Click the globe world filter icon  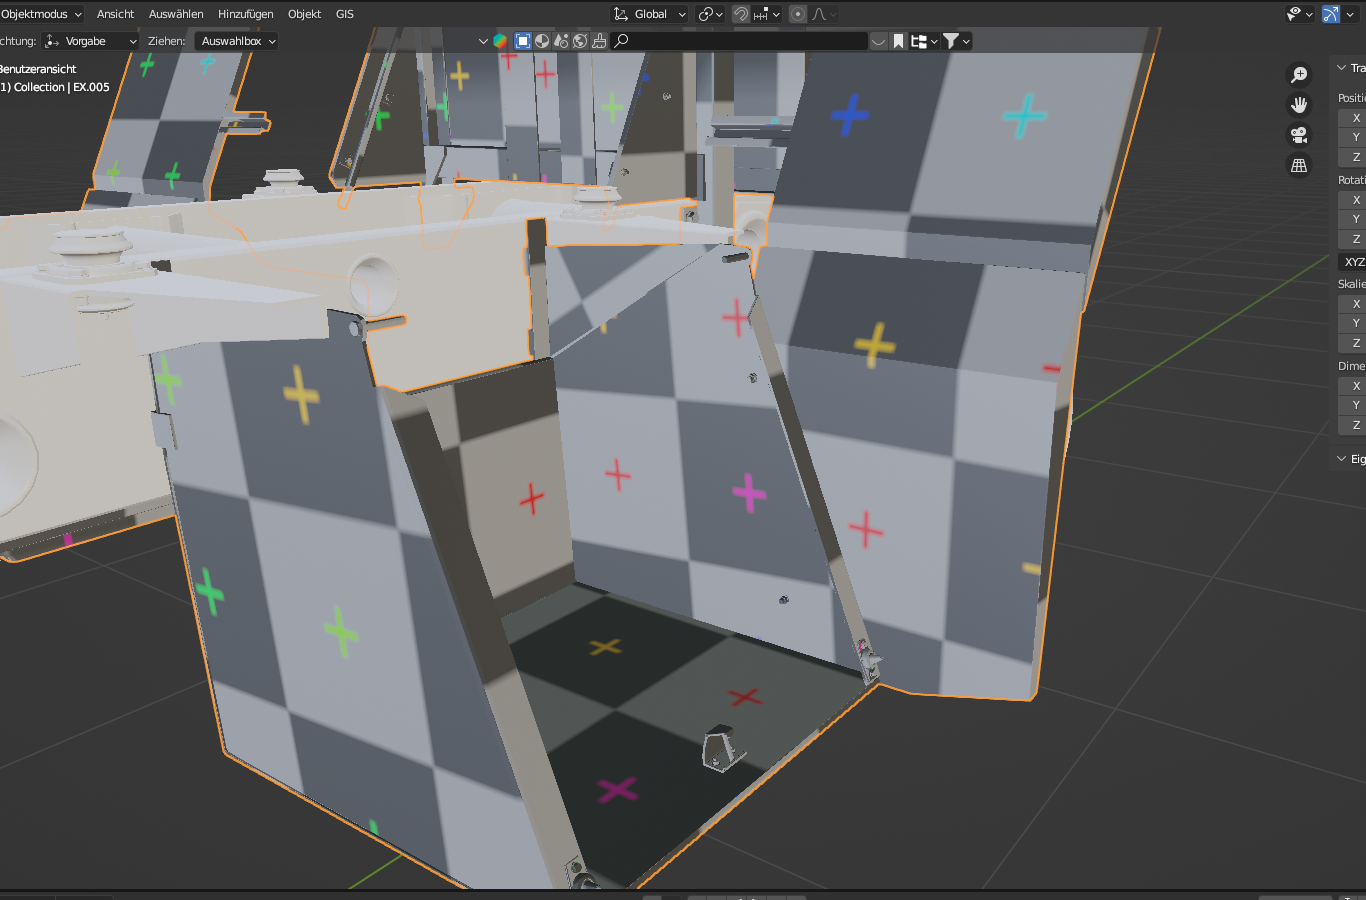click(x=580, y=41)
